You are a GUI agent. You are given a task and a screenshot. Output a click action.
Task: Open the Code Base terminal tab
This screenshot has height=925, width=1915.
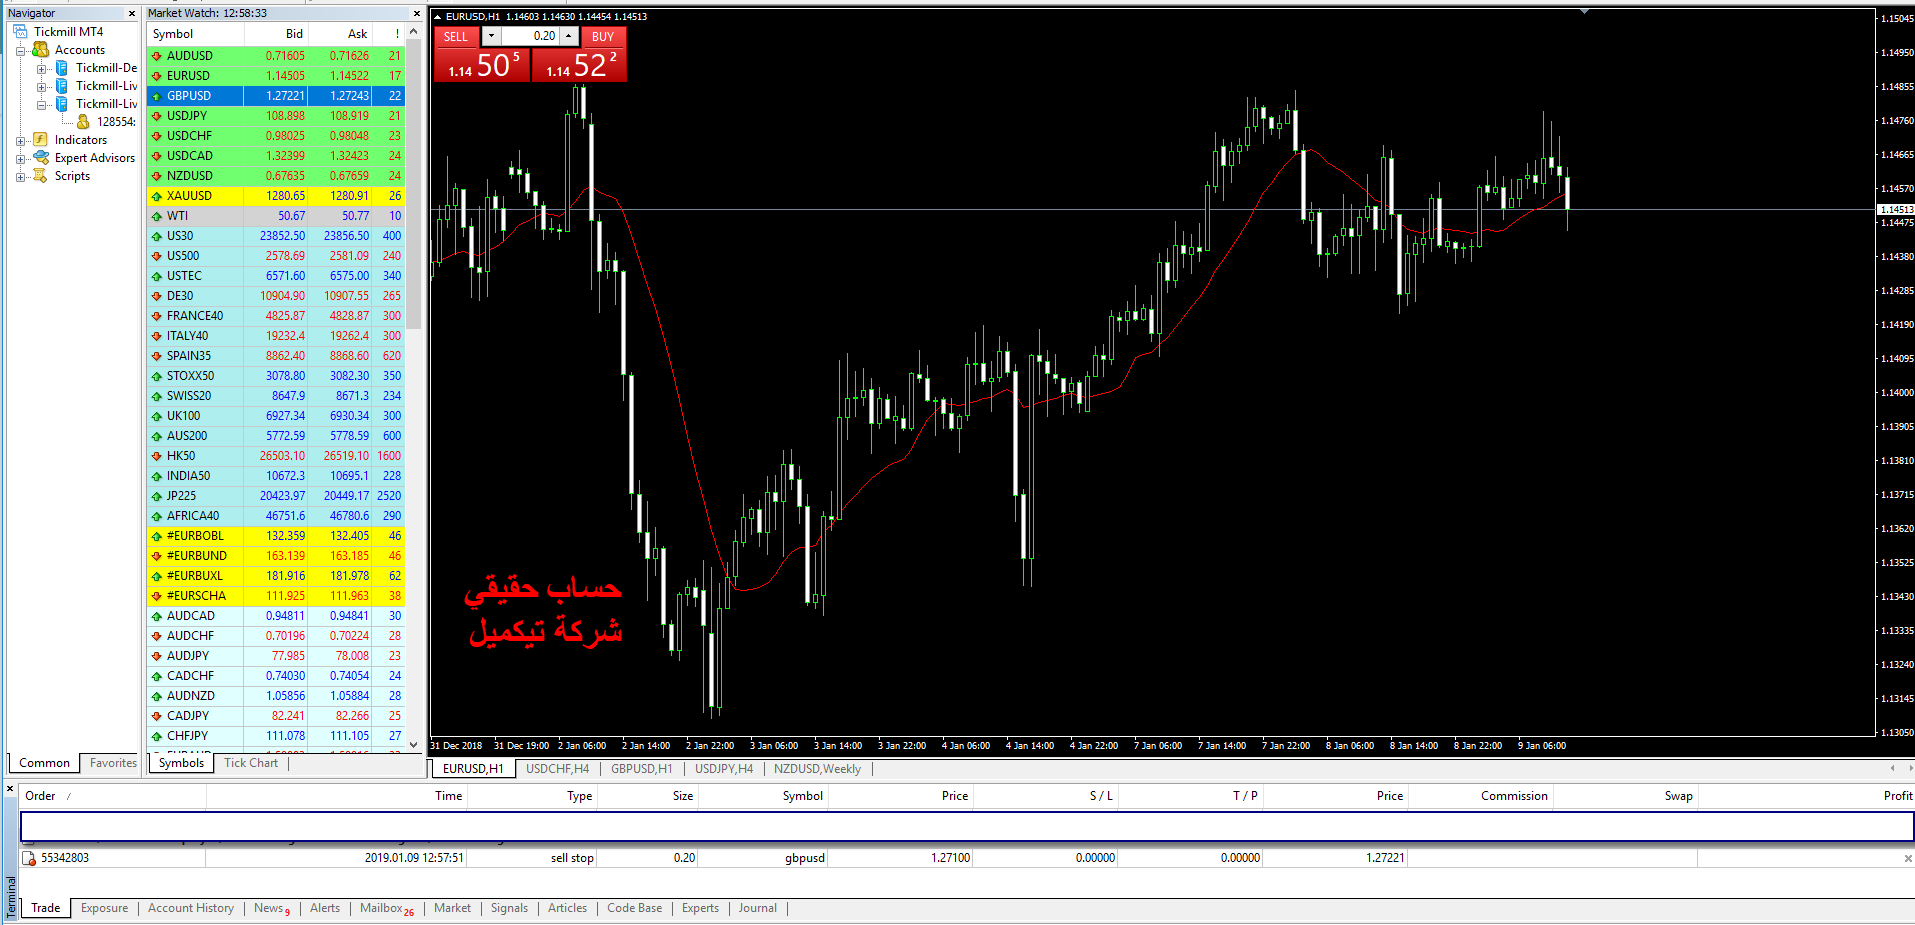pyautogui.click(x=635, y=908)
